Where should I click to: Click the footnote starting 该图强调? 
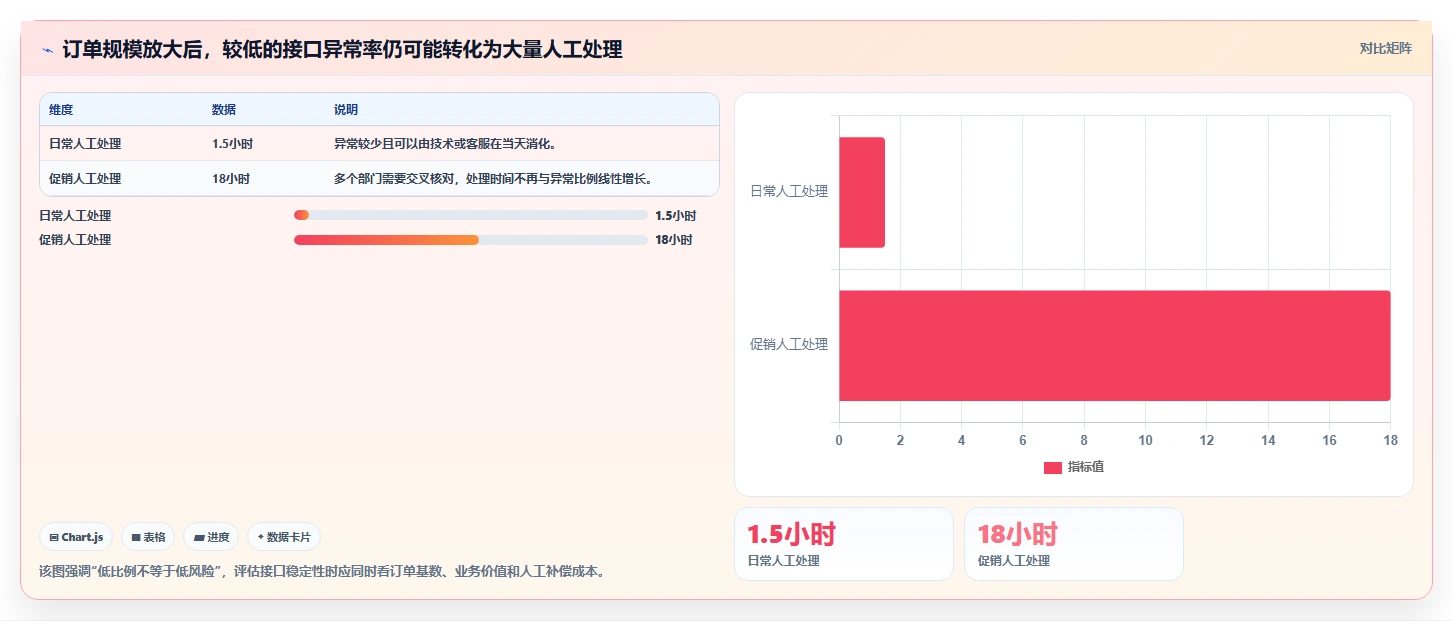322,572
